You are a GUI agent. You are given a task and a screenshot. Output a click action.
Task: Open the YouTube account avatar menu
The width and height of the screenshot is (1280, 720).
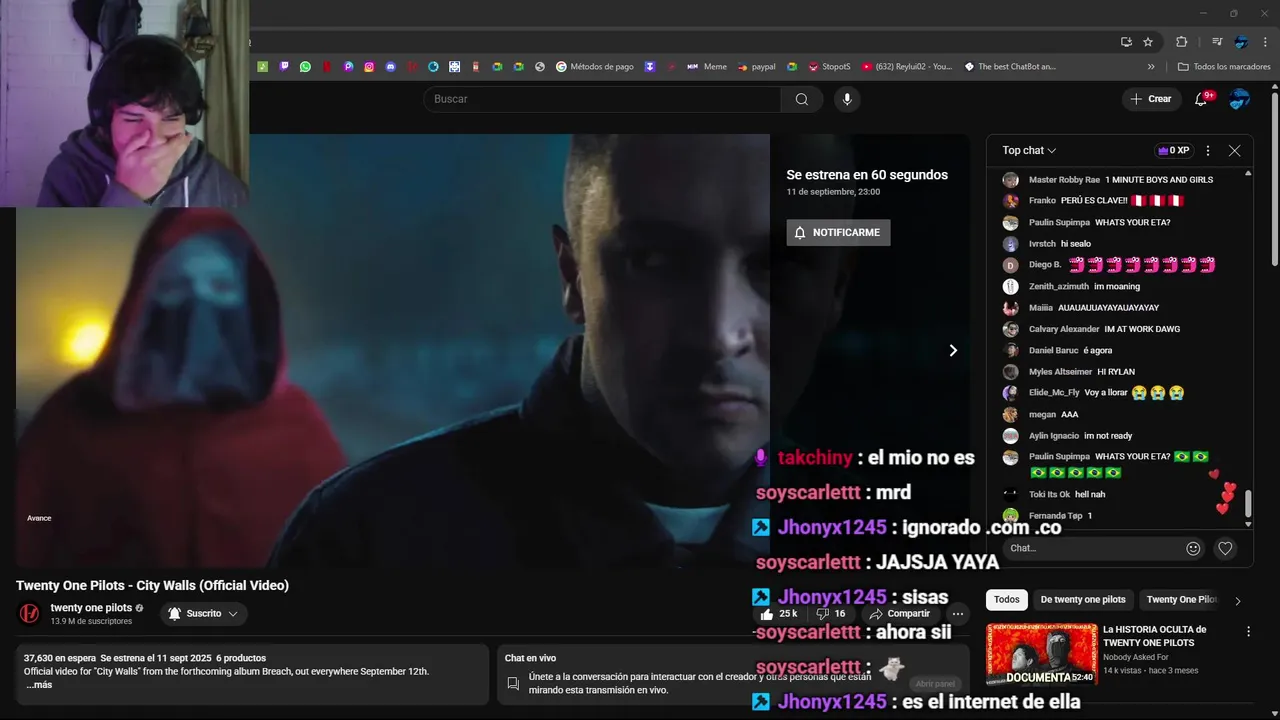(1240, 99)
